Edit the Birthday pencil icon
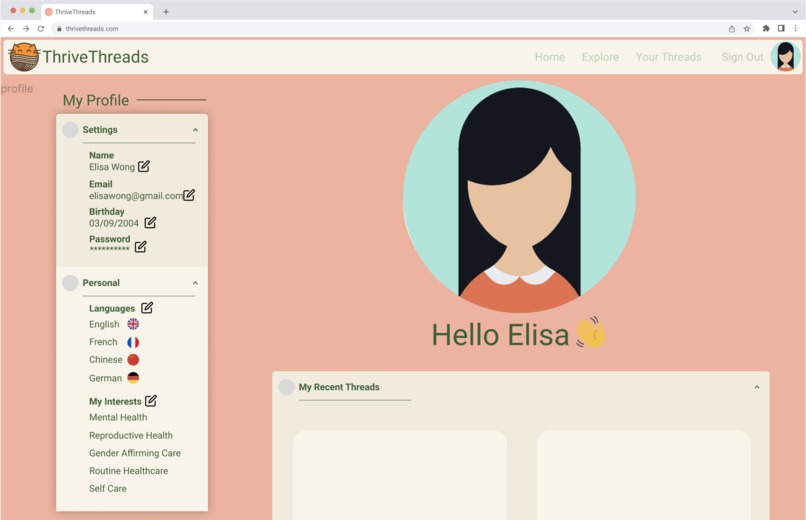The height and width of the screenshot is (520, 806). [x=150, y=222]
